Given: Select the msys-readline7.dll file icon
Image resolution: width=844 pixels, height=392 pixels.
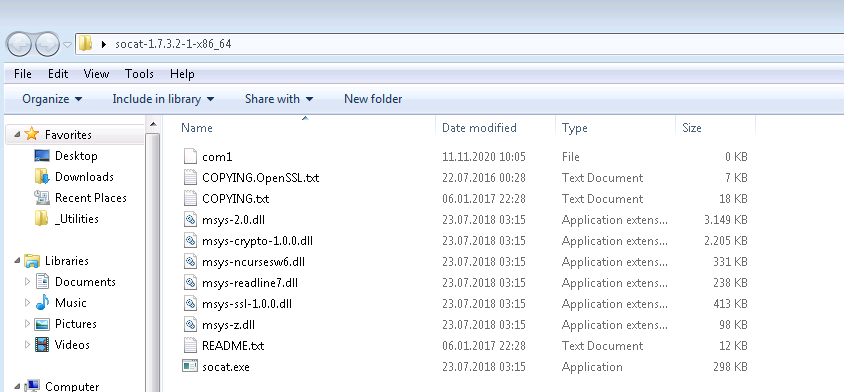Looking at the screenshot, I should click(191, 283).
